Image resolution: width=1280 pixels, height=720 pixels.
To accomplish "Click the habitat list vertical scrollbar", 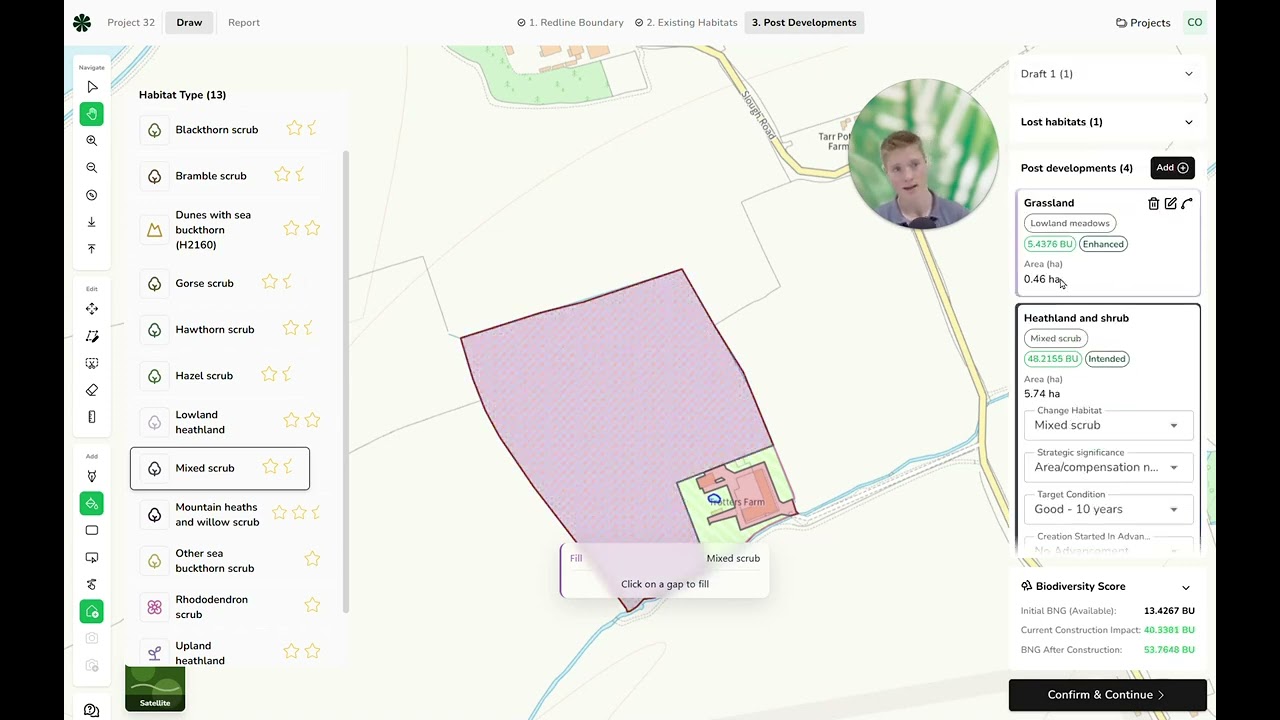I will (x=346, y=380).
